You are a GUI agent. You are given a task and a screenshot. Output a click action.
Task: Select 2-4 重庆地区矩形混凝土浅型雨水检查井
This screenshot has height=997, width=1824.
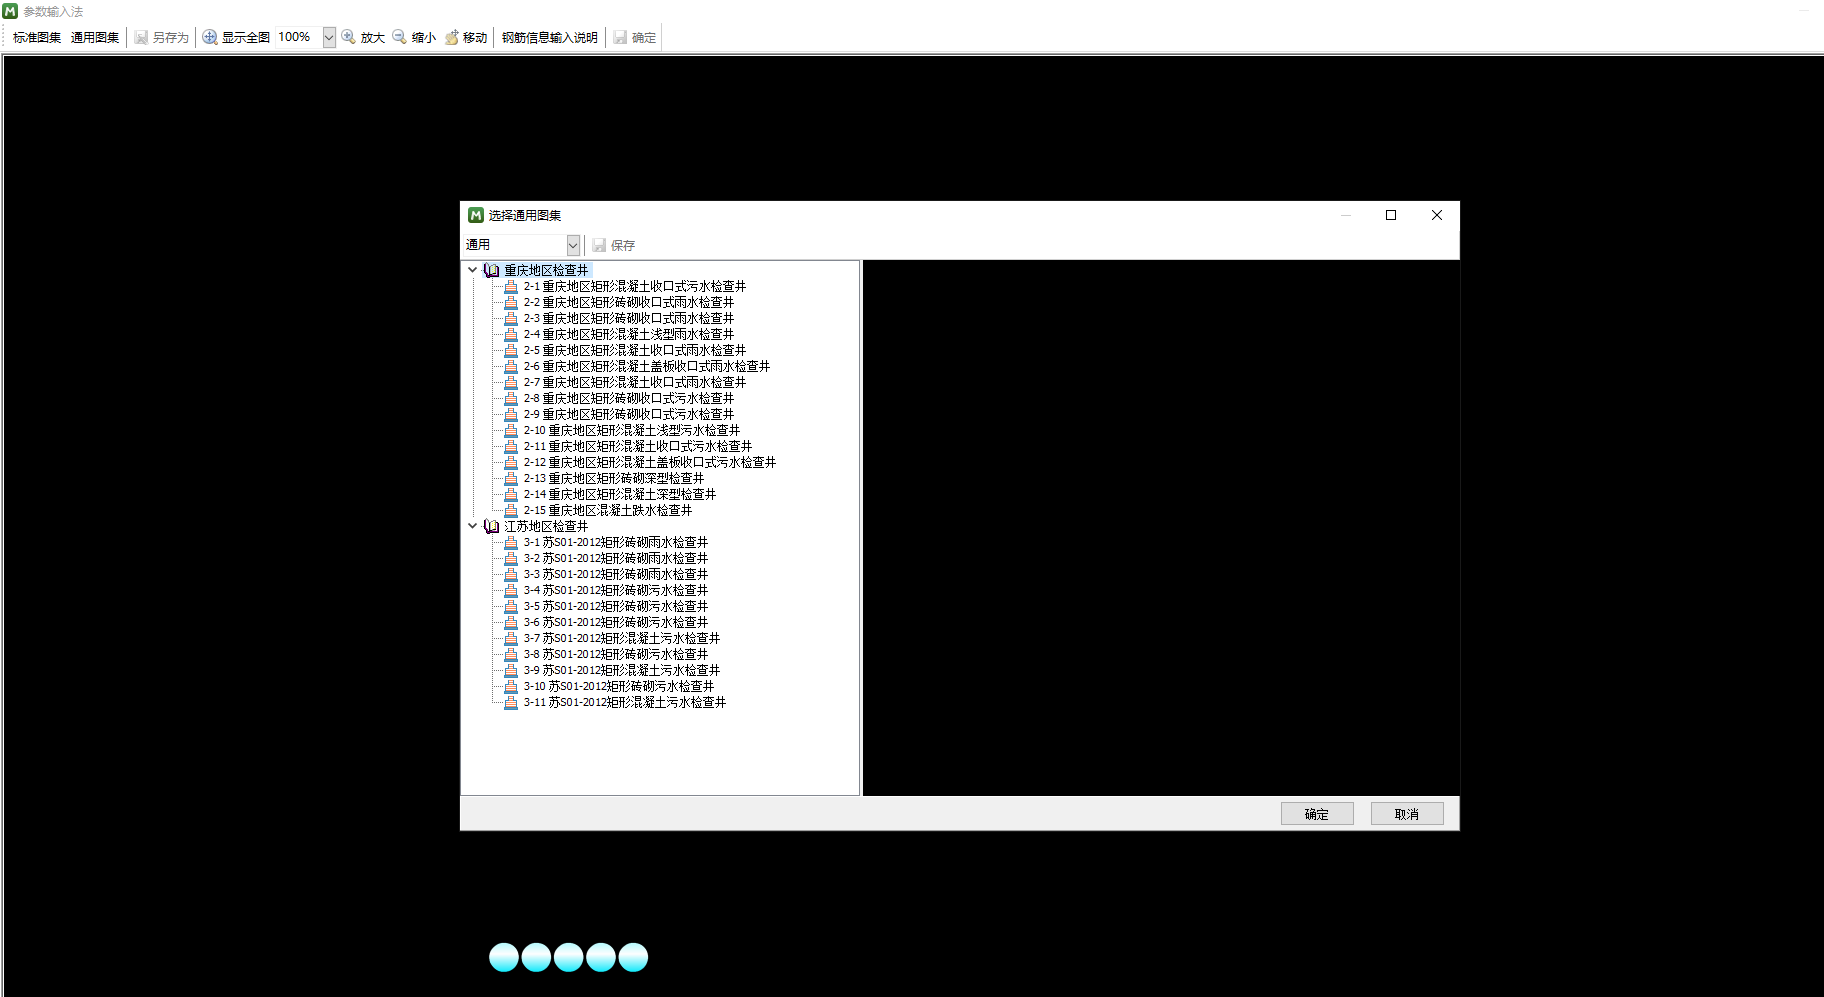coord(628,334)
